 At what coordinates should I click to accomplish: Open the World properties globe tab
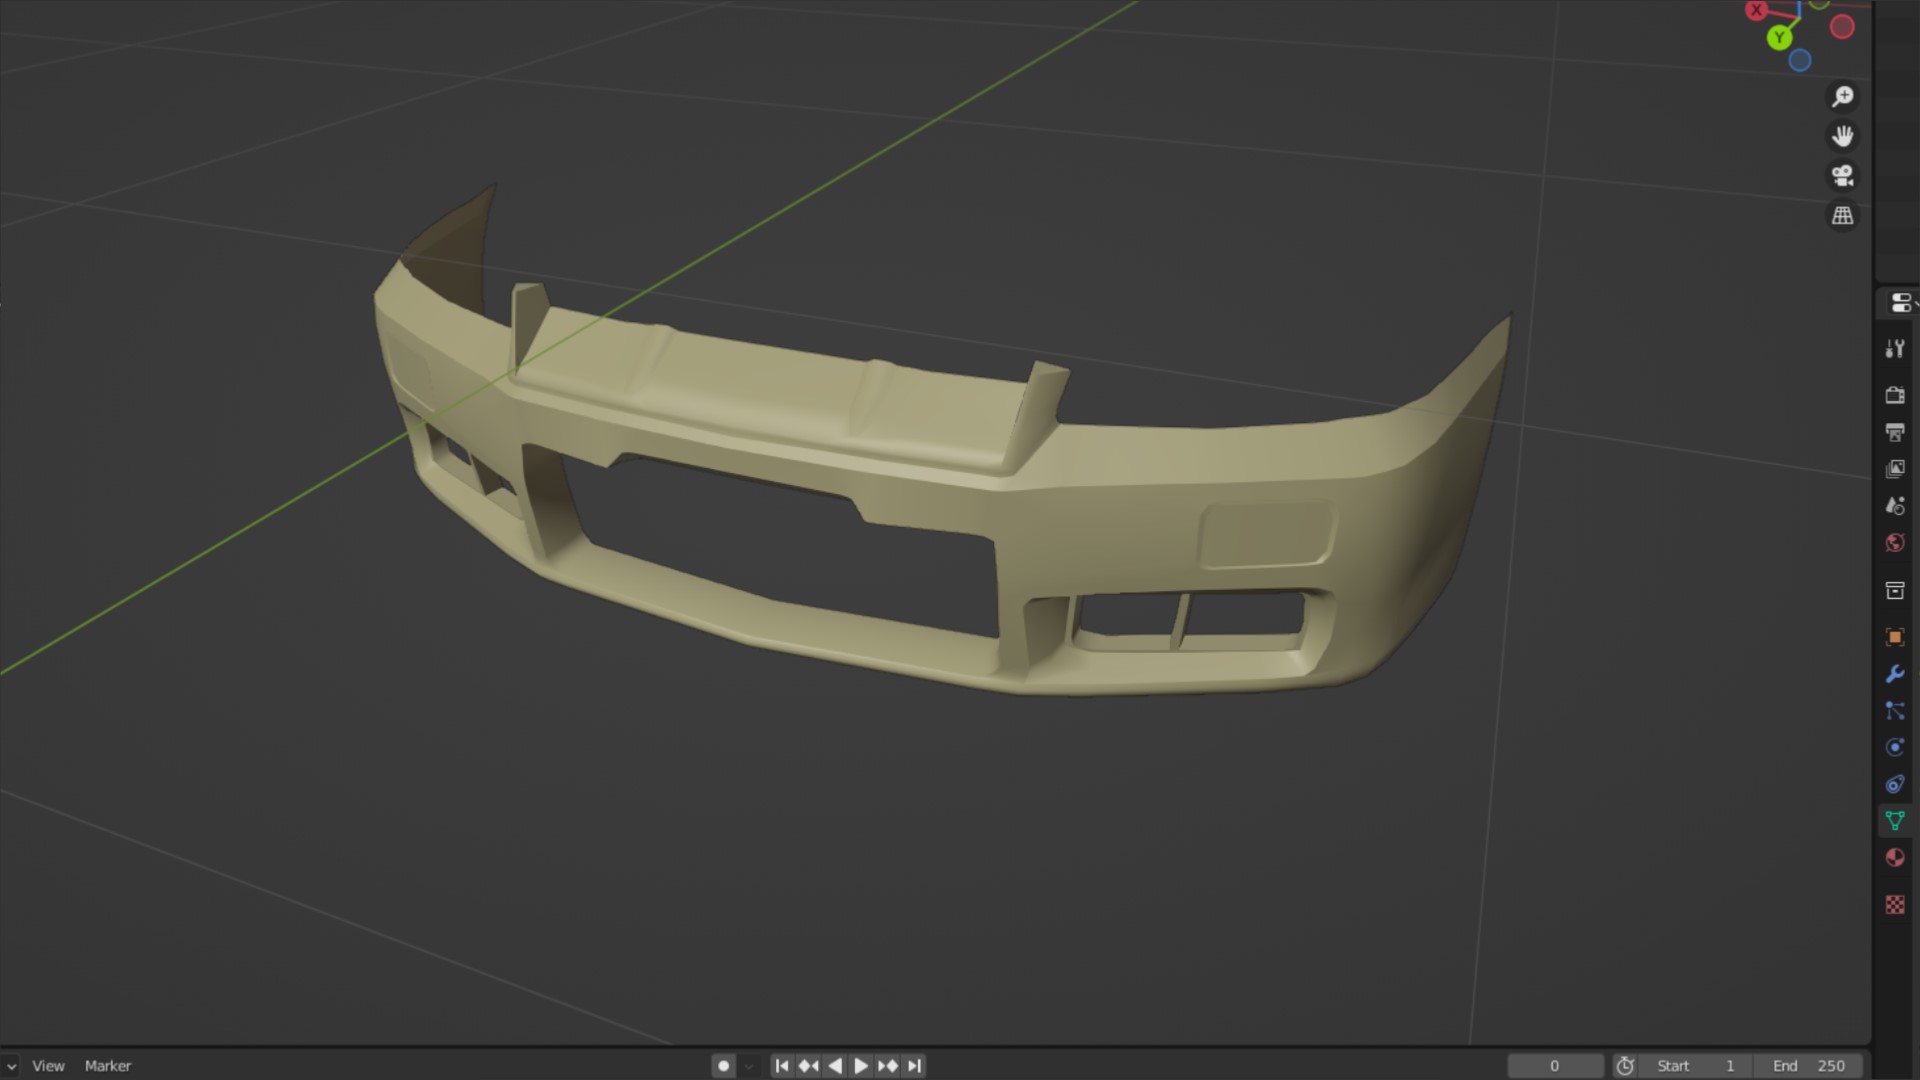tap(1894, 543)
